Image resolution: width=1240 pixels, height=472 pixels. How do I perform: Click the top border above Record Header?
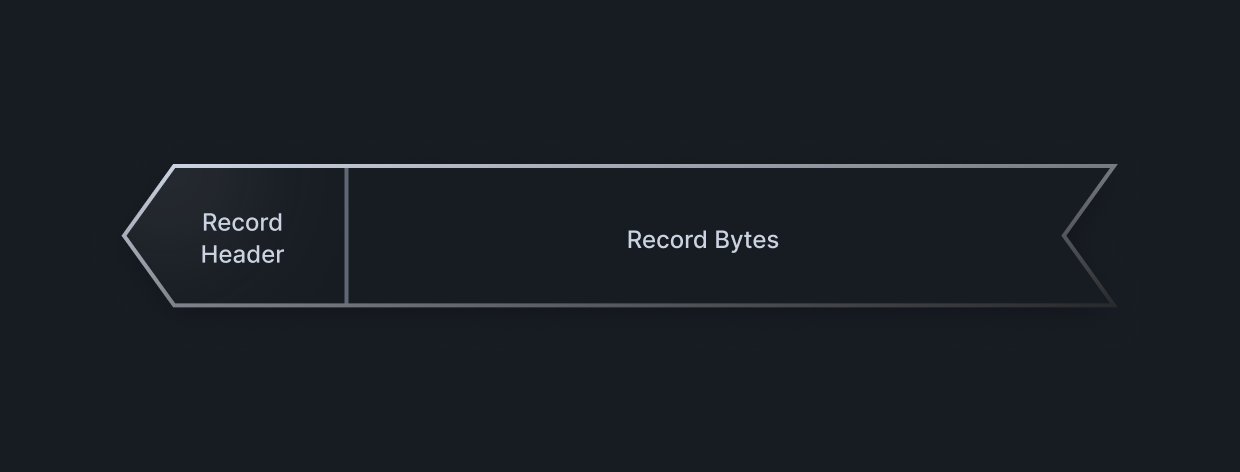(260, 166)
